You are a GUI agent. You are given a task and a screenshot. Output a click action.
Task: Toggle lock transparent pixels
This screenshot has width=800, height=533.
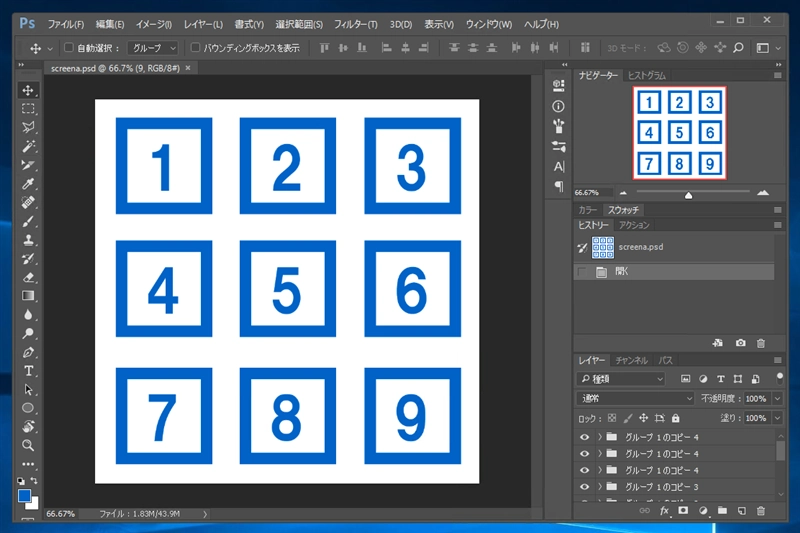(612, 418)
